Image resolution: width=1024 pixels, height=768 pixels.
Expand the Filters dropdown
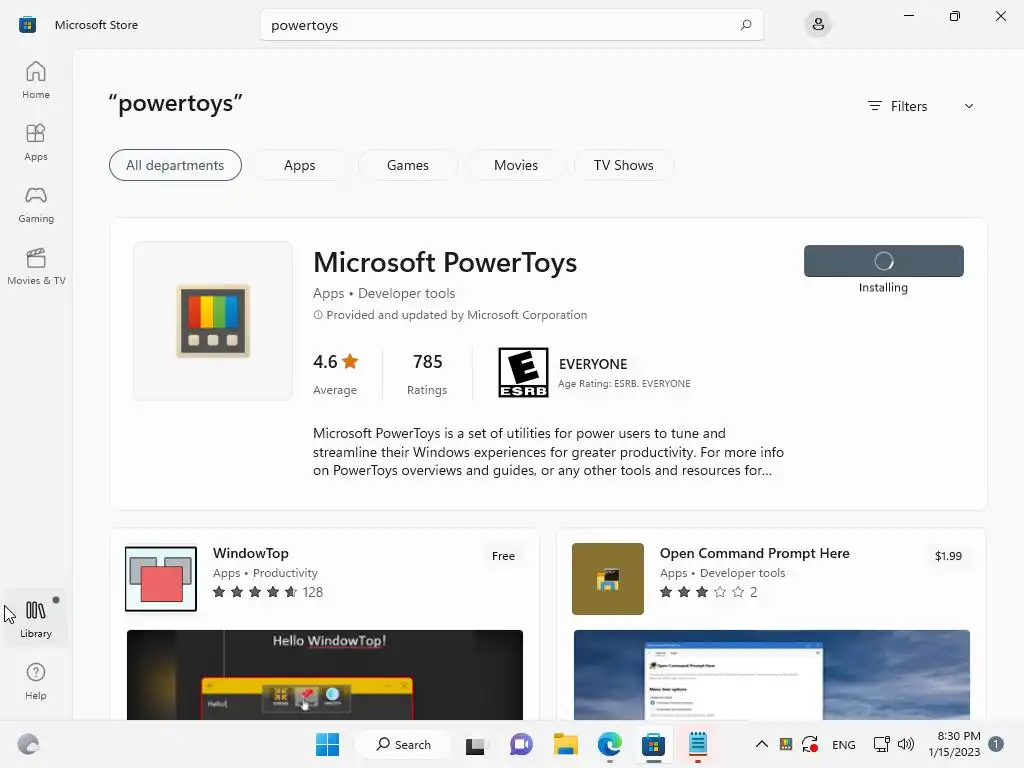pyautogui.click(x=920, y=106)
